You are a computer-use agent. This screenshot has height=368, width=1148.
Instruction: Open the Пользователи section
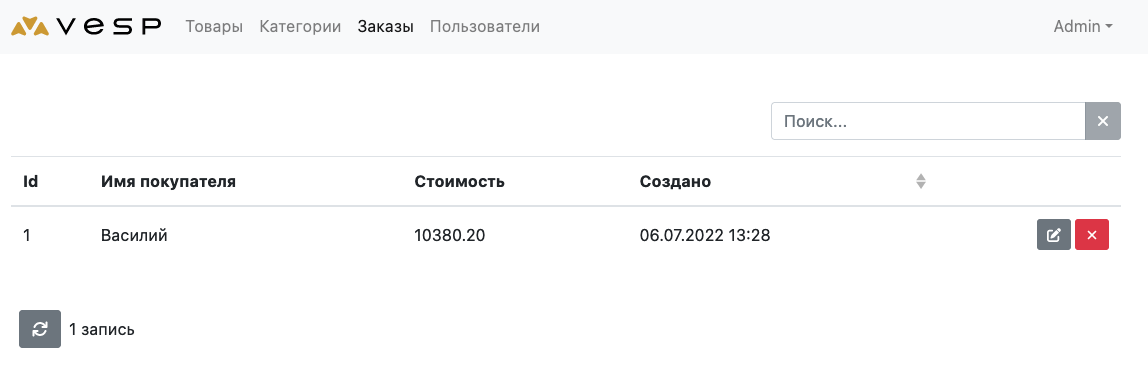485,26
